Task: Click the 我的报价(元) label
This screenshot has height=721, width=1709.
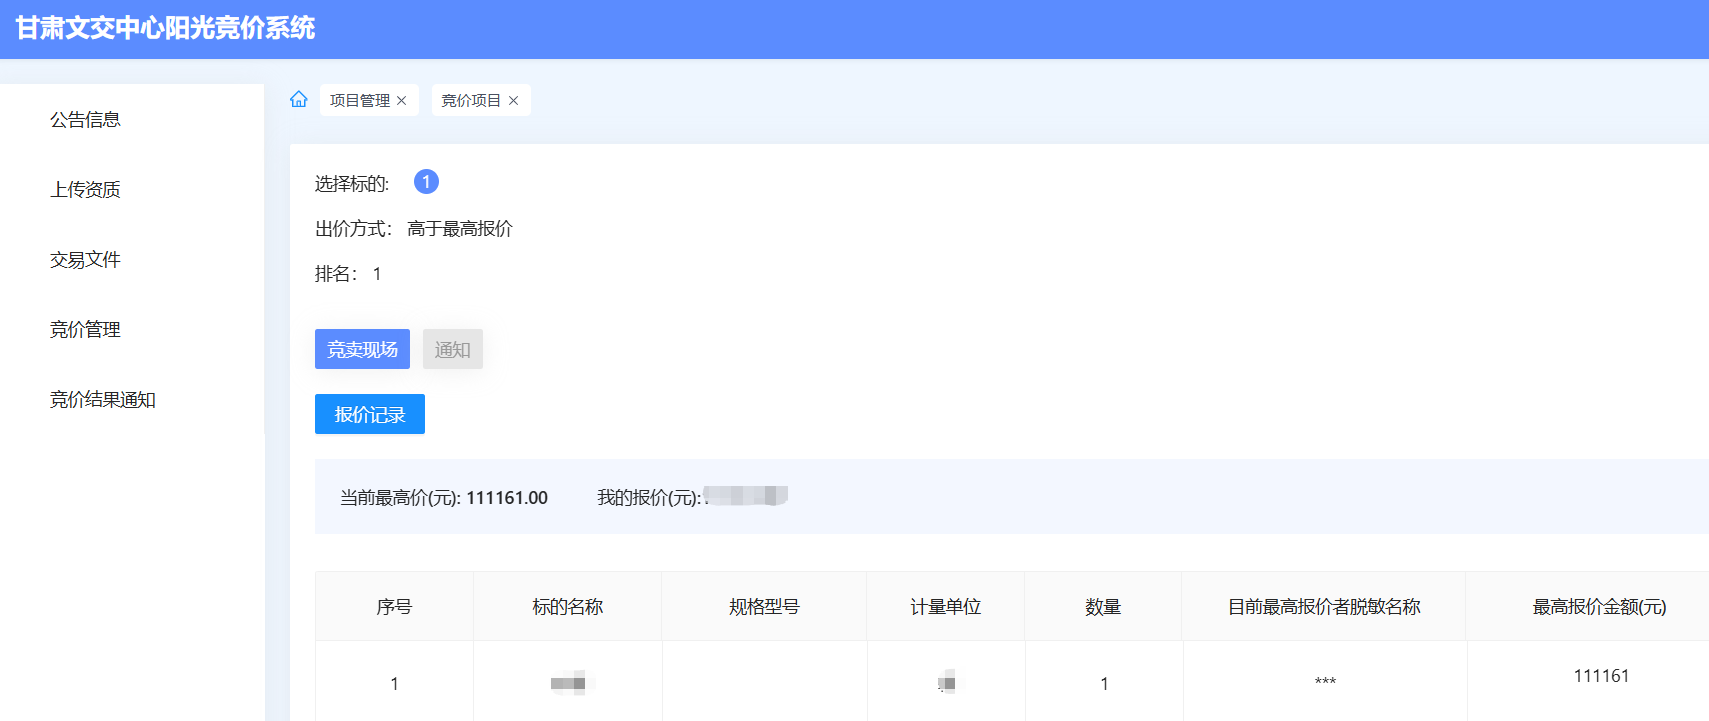Action: coord(649,498)
